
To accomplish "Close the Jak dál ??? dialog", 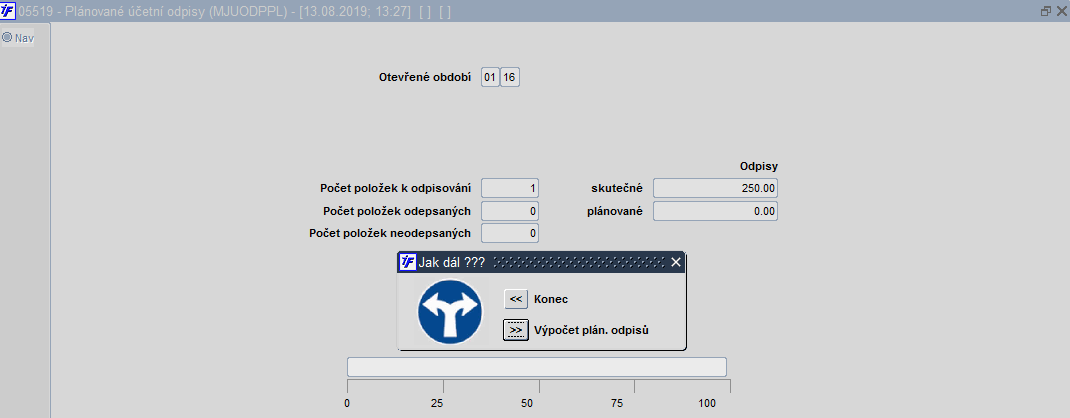I will click(676, 262).
